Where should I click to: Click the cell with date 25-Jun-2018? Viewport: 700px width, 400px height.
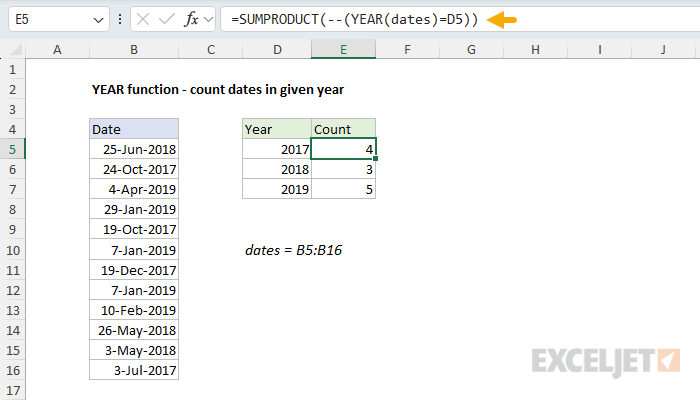click(x=134, y=149)
